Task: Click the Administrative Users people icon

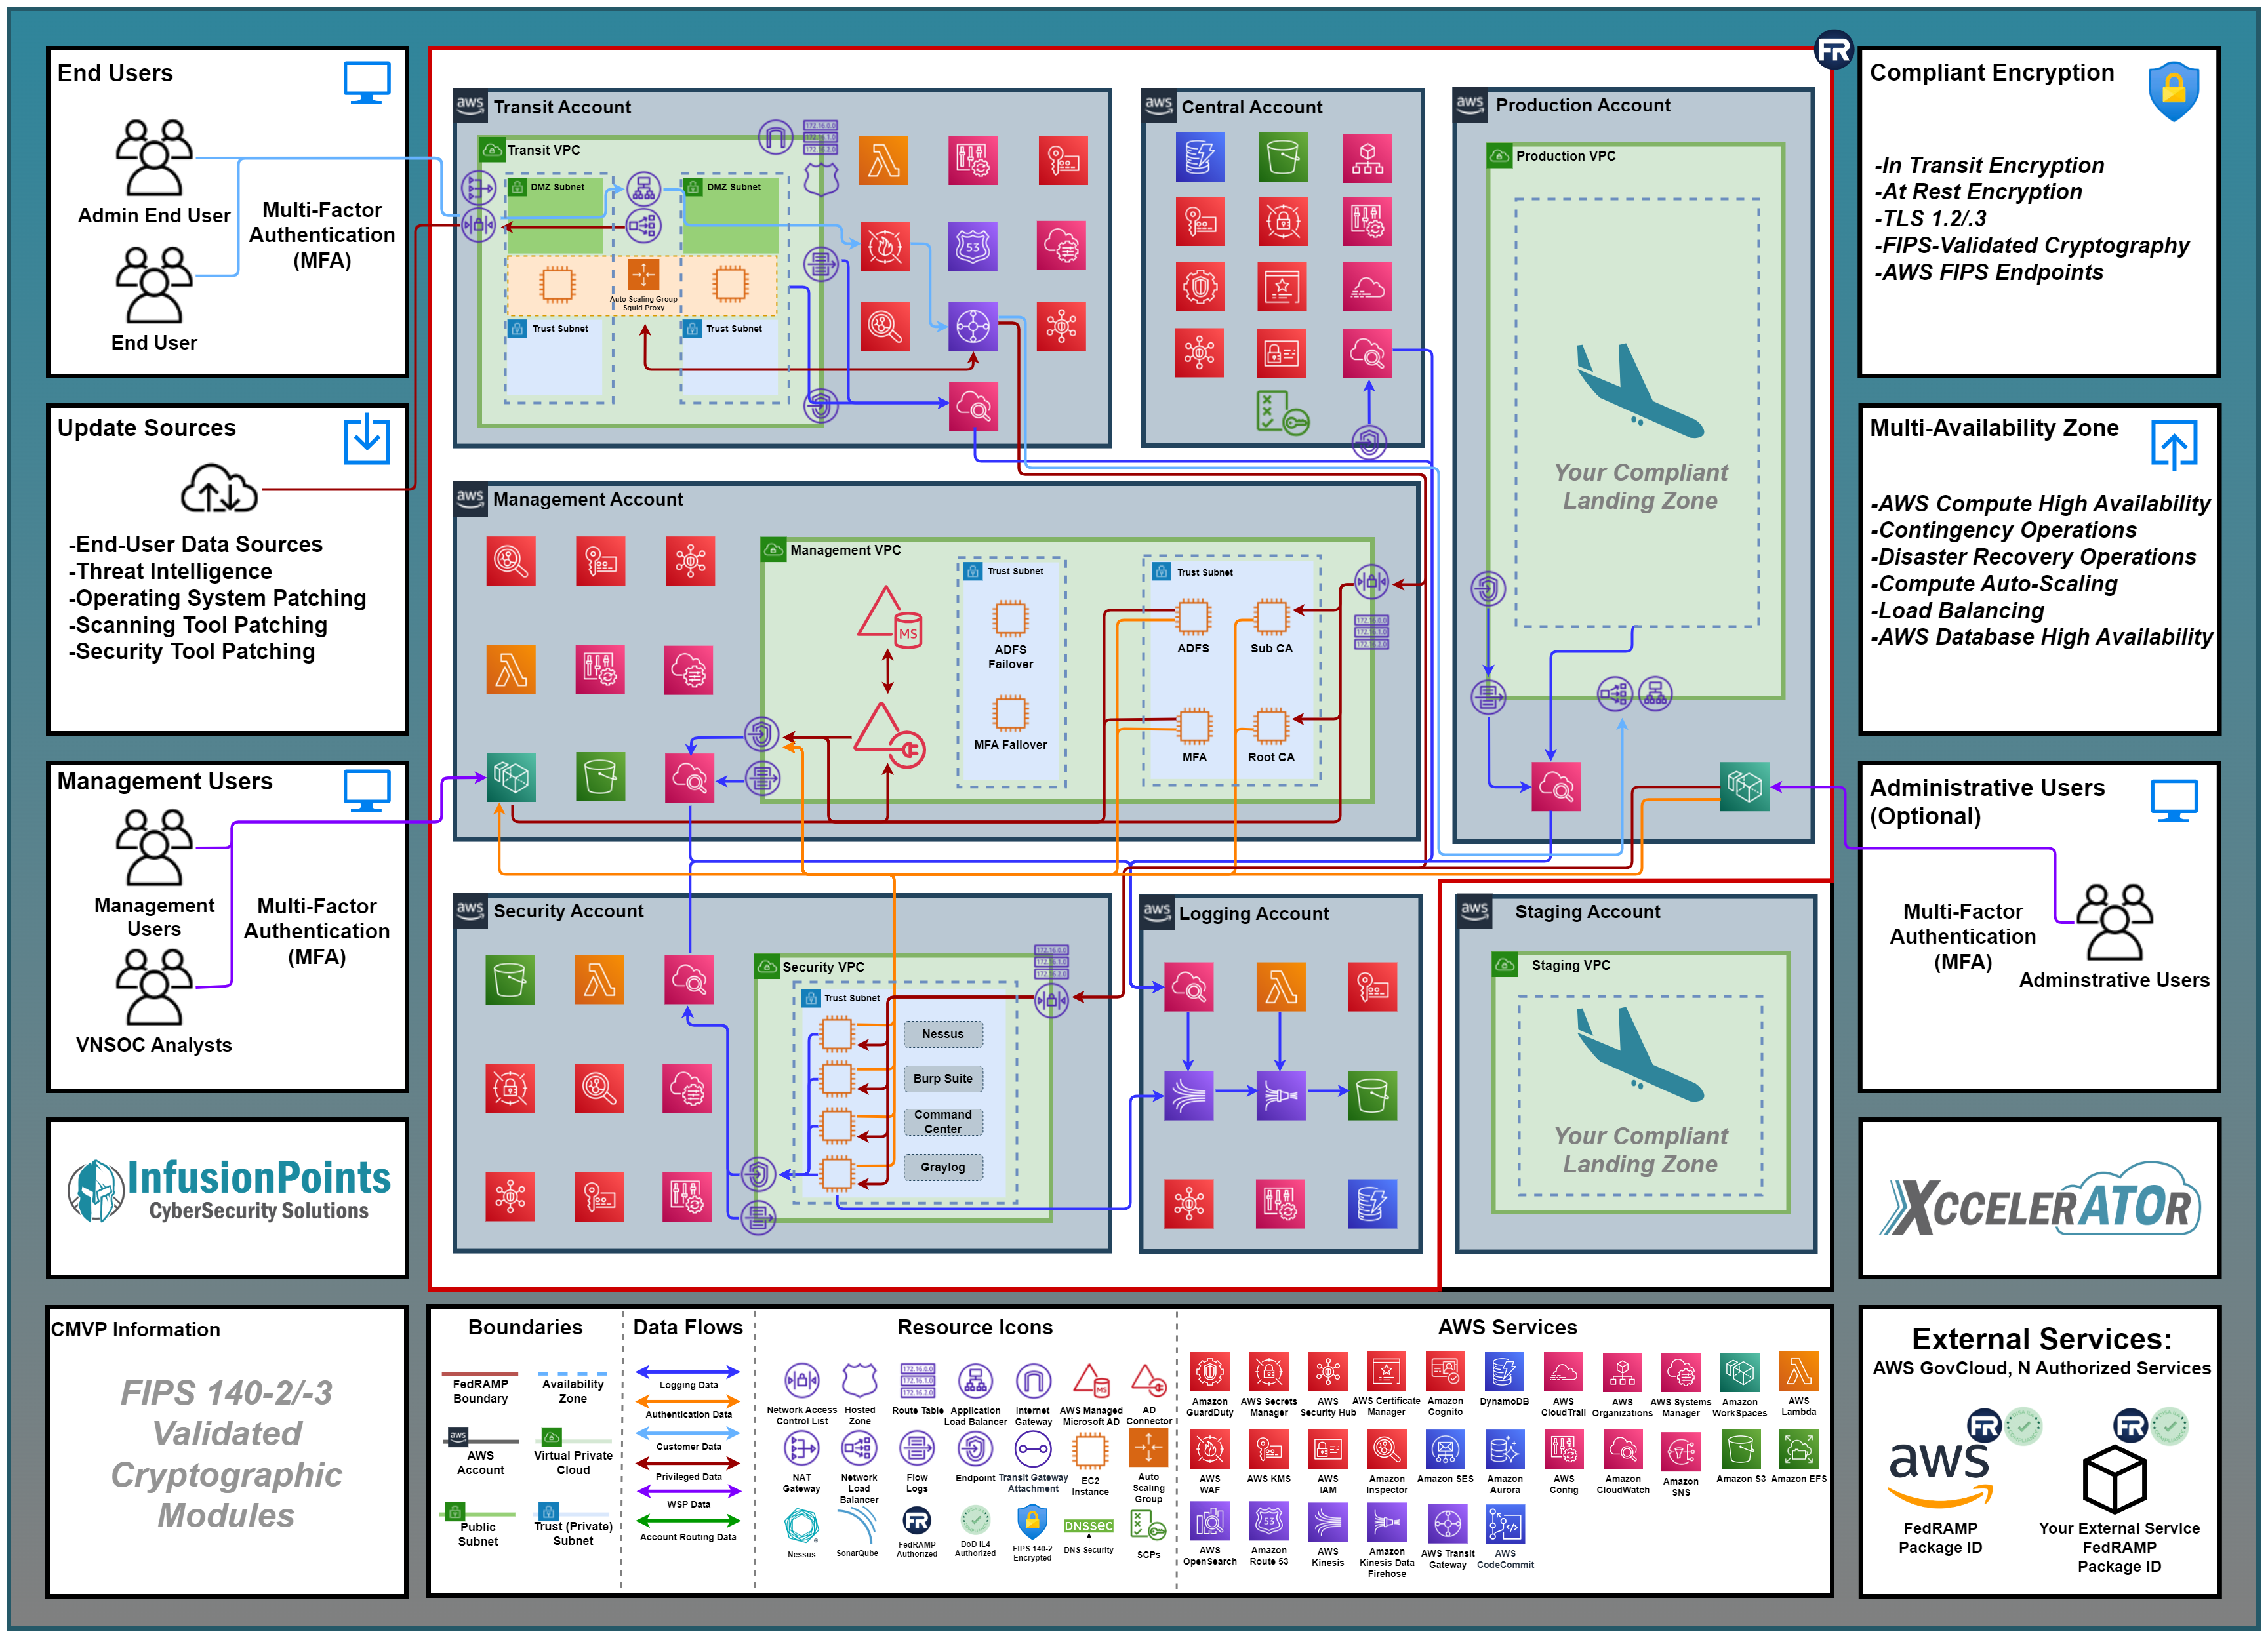Action: tap(2114, 922)
